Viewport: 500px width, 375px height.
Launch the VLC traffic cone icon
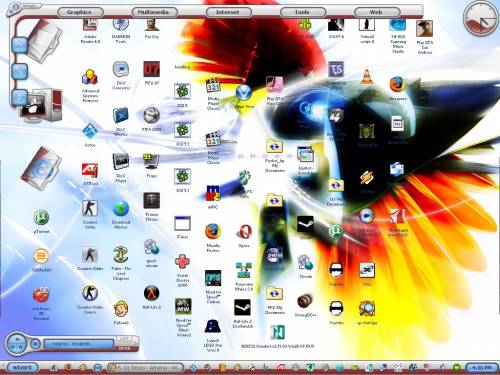(366, 77)
